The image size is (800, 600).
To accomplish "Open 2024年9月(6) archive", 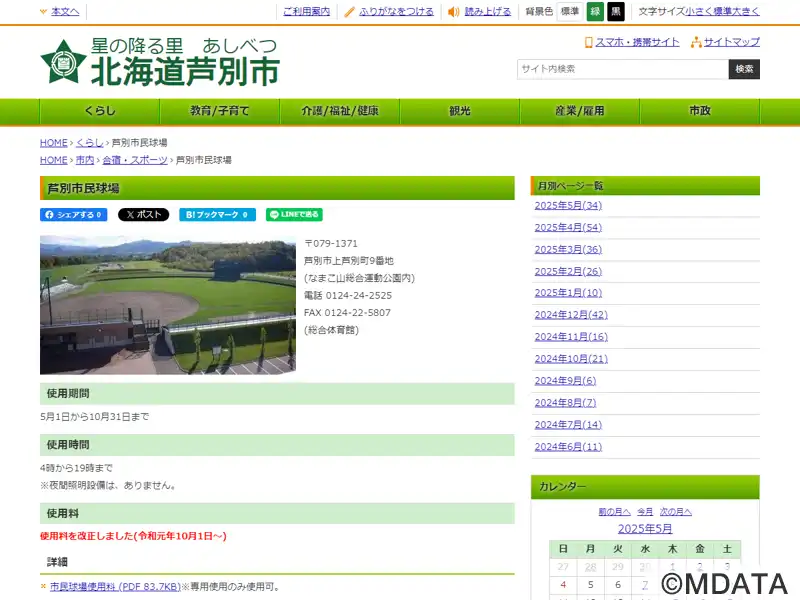I will 565,381.
